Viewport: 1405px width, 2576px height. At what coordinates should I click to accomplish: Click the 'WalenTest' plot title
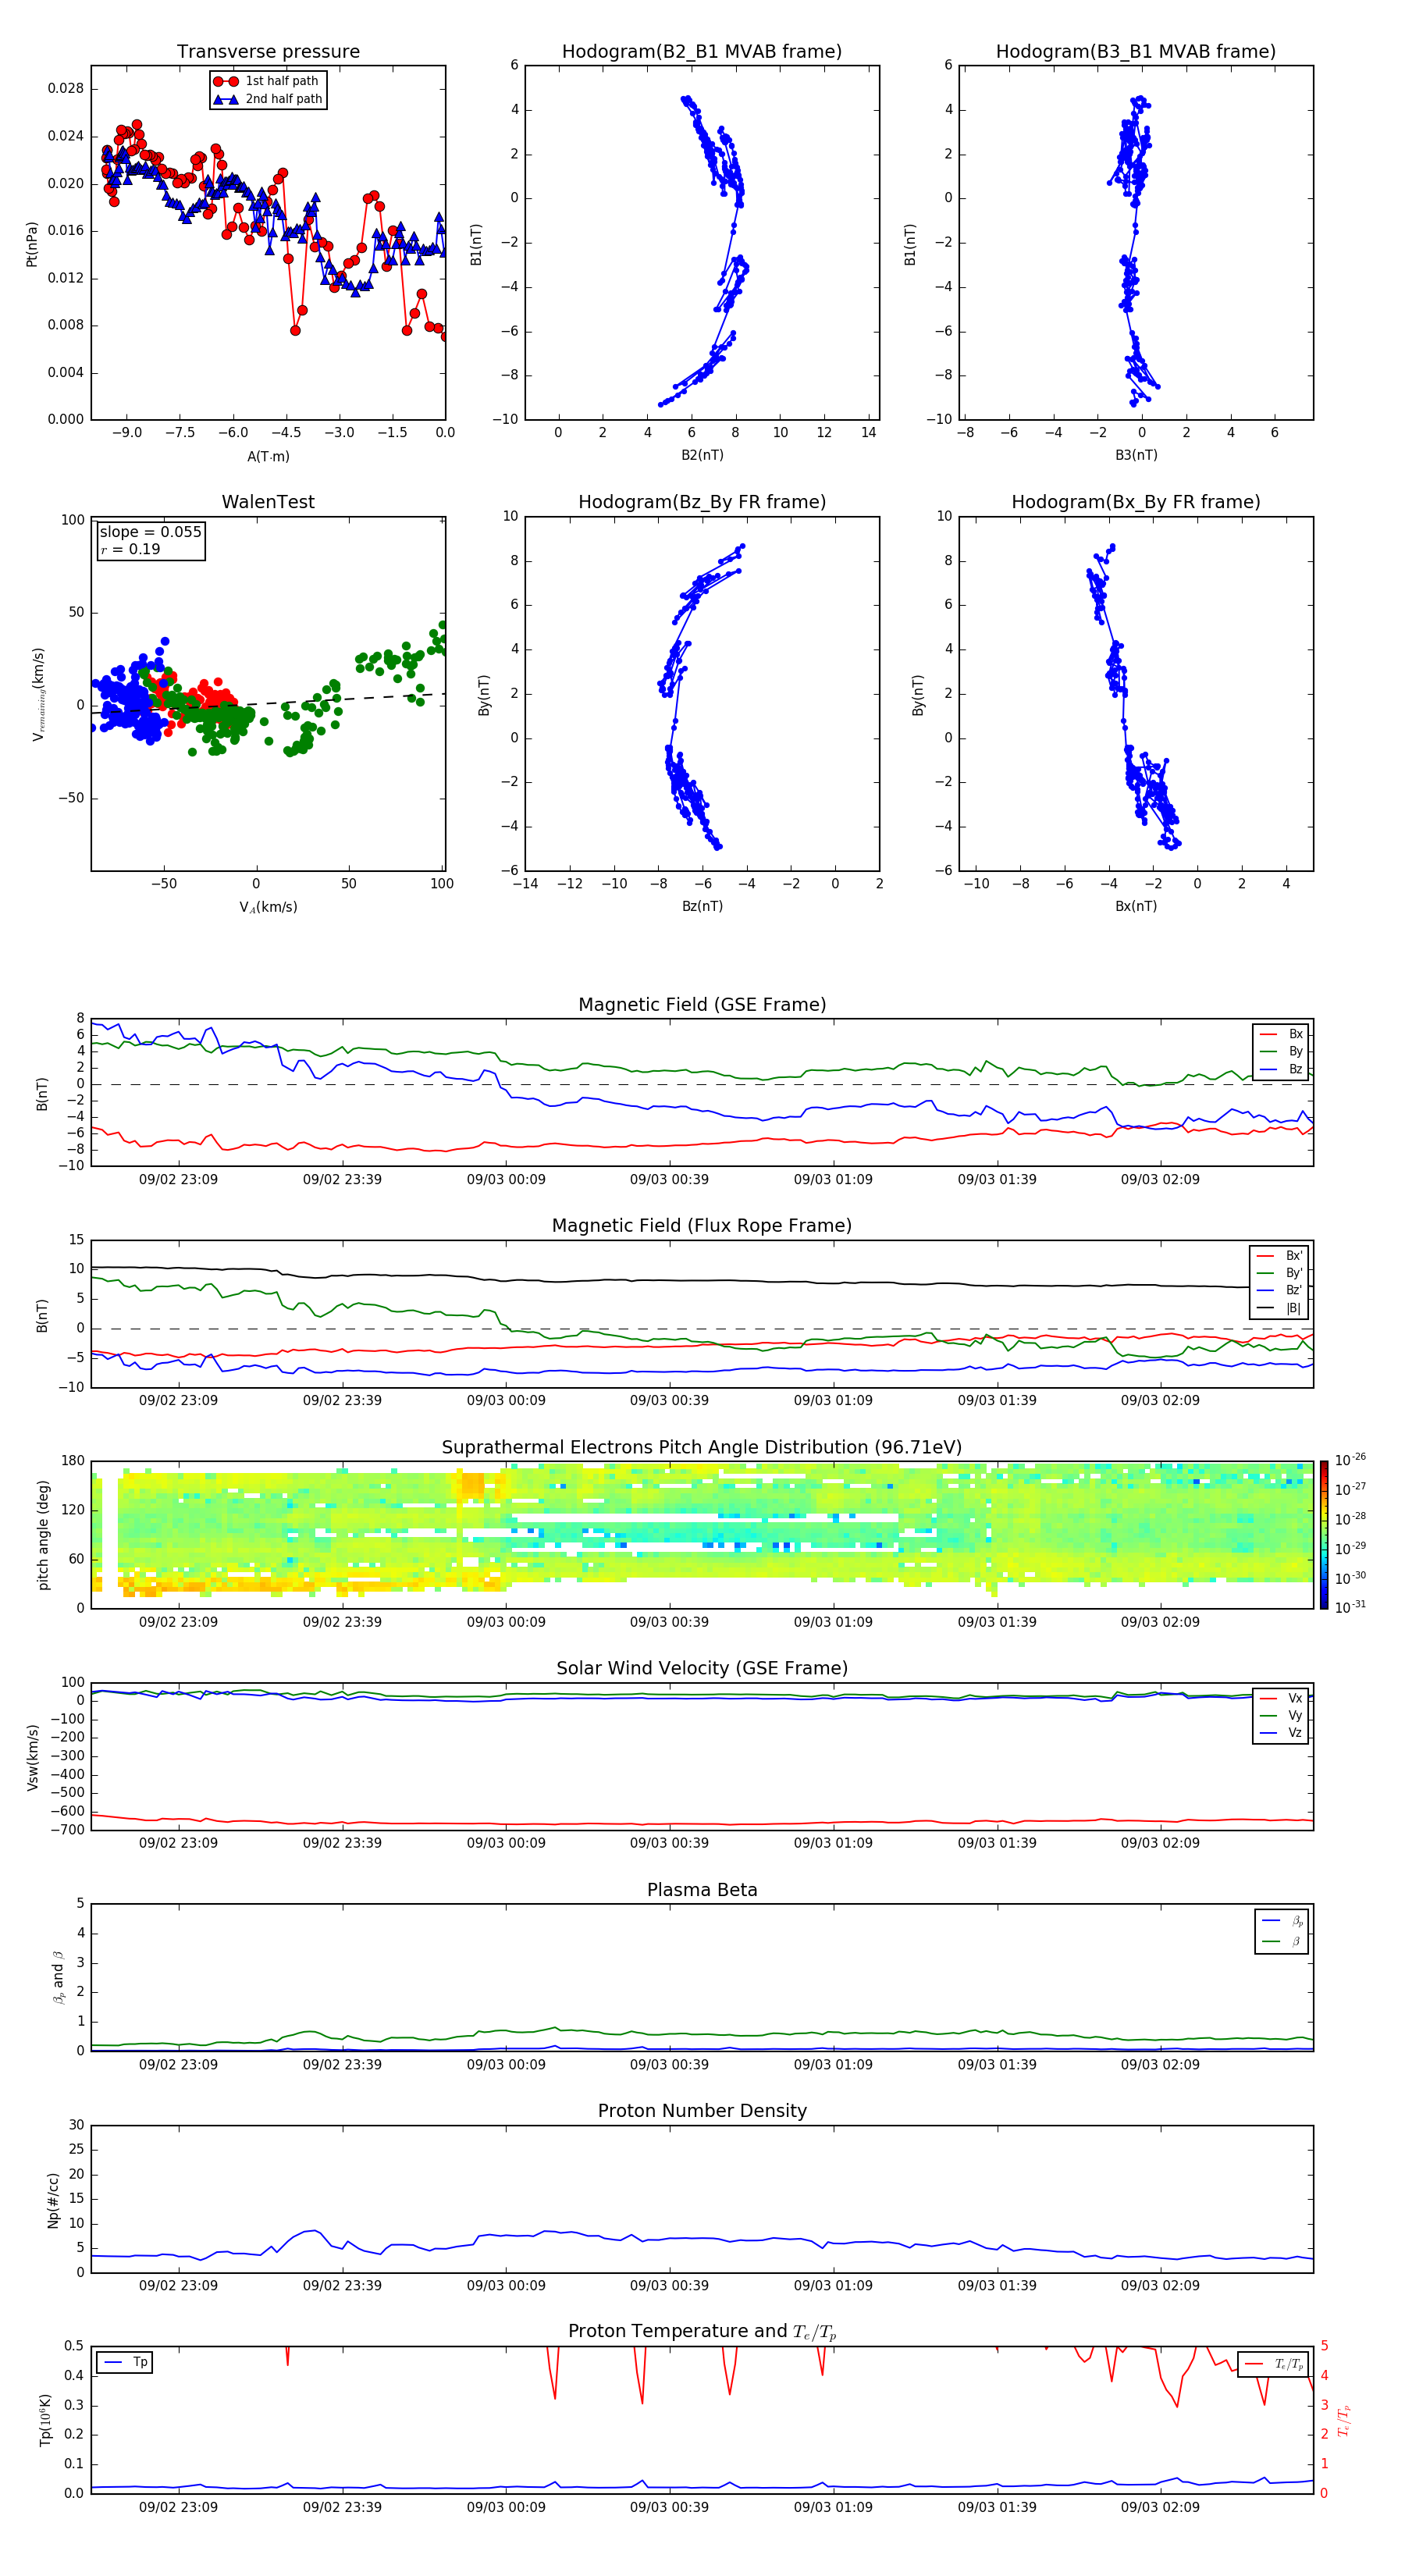click(268, 502)
